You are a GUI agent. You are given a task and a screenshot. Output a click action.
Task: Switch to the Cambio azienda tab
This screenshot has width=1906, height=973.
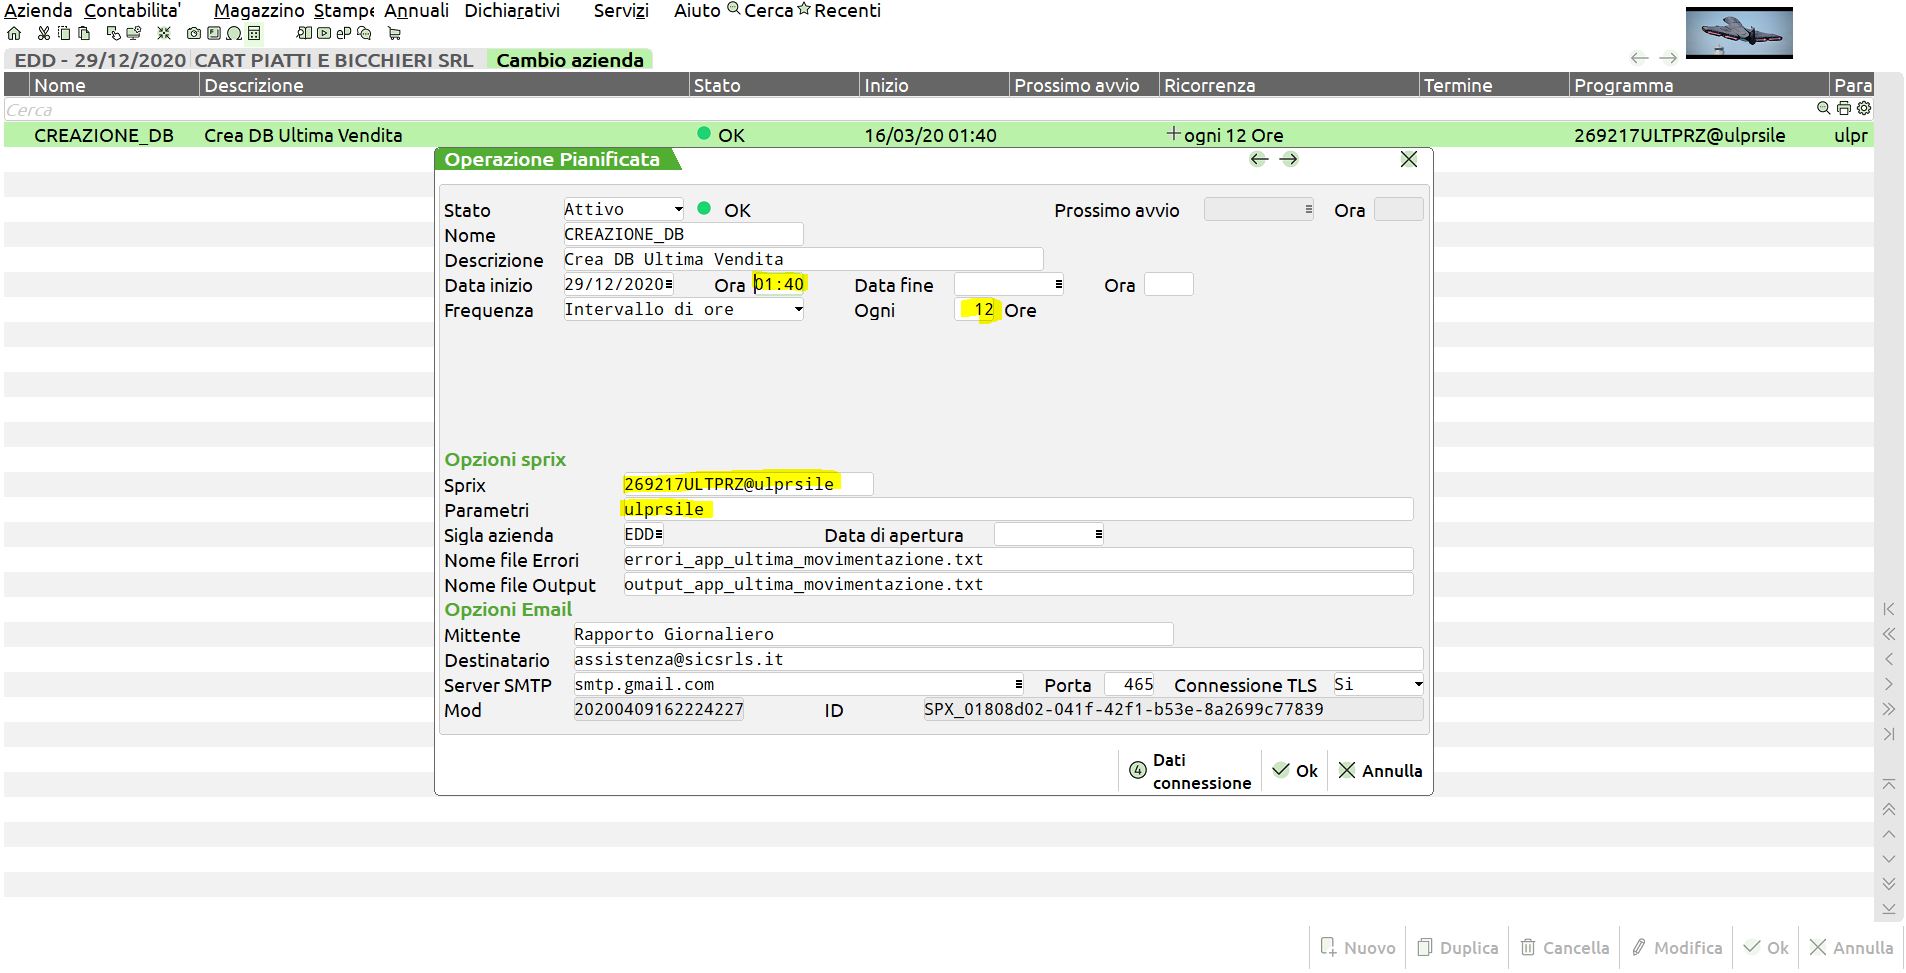tap(569, 60)
